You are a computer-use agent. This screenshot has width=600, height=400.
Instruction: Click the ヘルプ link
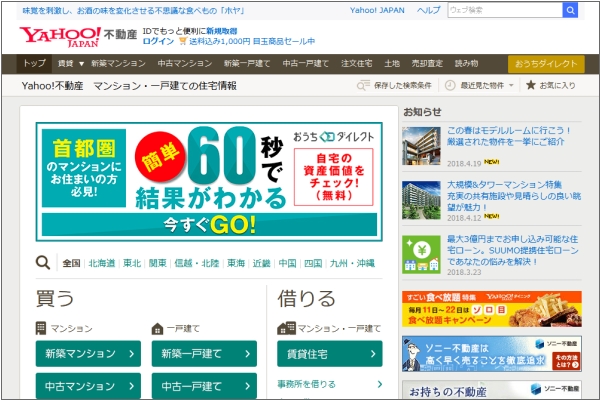tap(429, 10)
